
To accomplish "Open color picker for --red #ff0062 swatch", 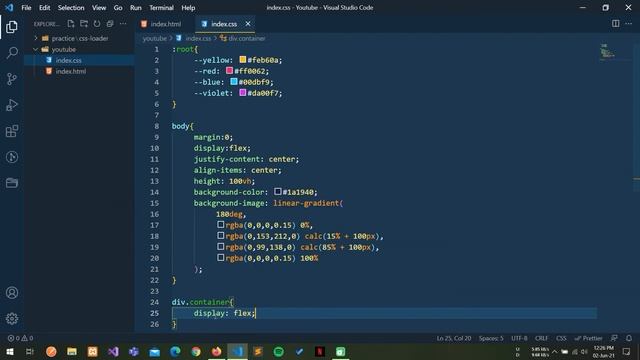I will pyautogui.click(x=230, y=71).
